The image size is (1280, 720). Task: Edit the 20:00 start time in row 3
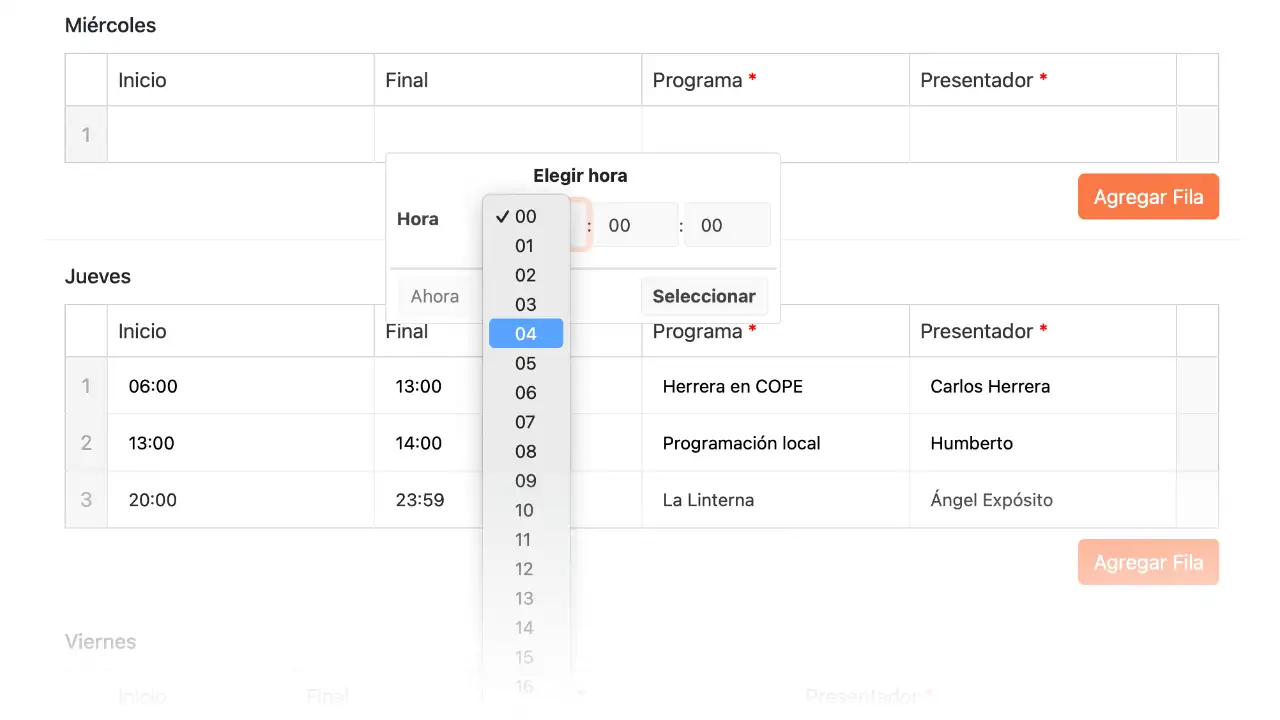click(x=240, y=500)
